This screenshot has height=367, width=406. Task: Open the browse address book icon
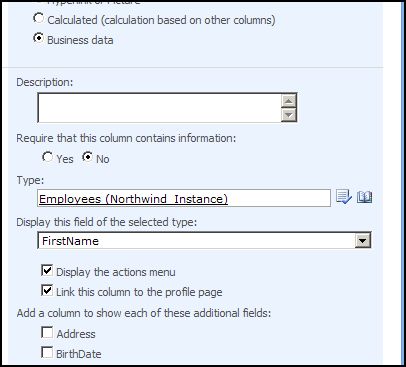pos(364,197)
